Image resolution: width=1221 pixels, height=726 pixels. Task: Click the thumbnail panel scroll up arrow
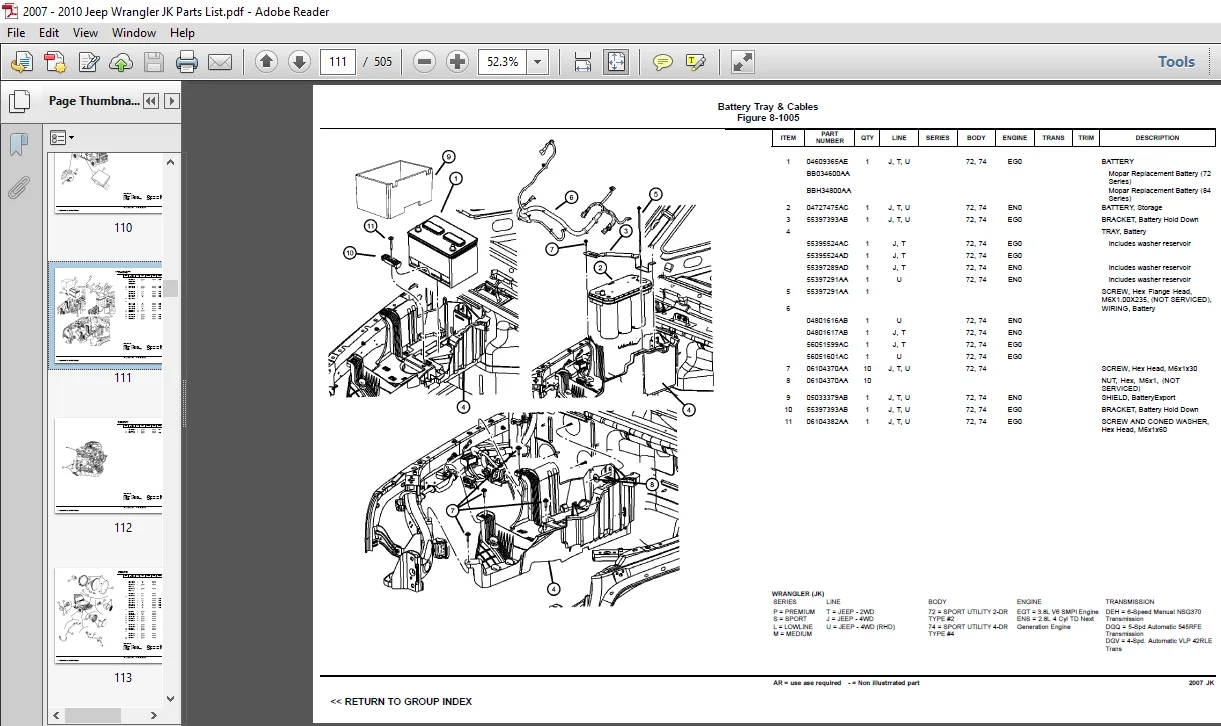(172, 162)
